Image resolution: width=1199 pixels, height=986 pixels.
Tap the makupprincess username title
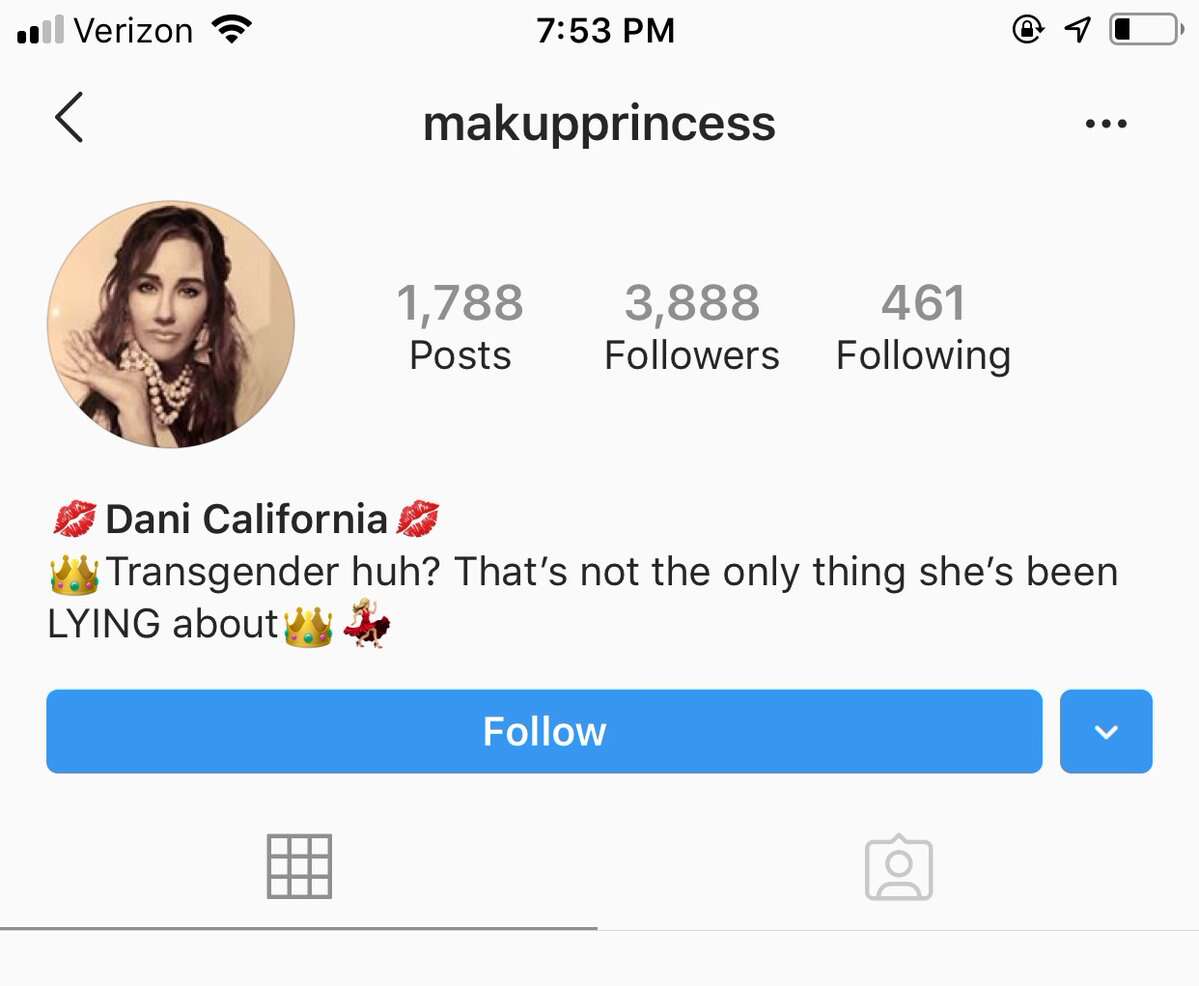point(599,123)
